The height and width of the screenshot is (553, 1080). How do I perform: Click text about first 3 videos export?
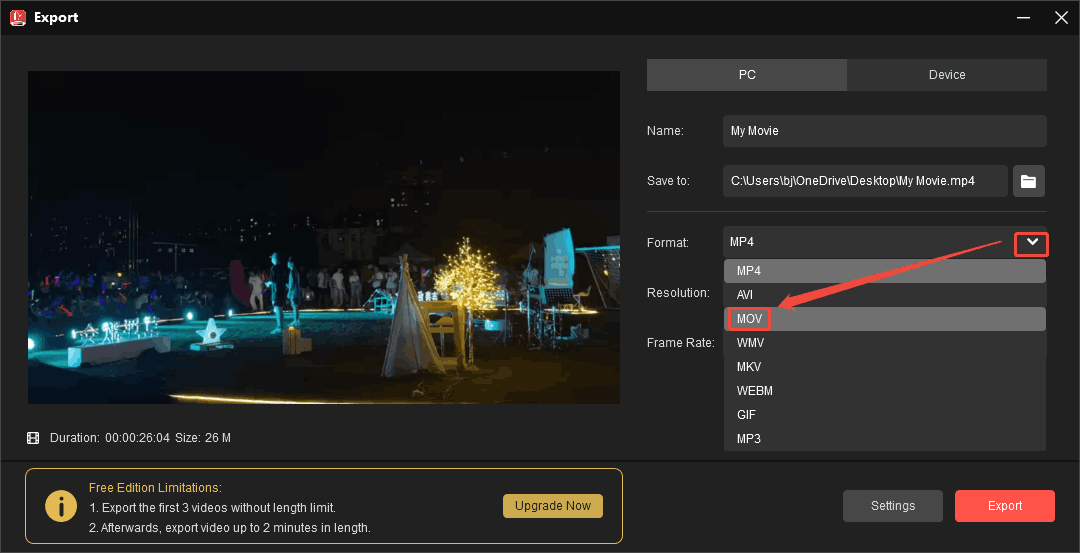[212, 508]
